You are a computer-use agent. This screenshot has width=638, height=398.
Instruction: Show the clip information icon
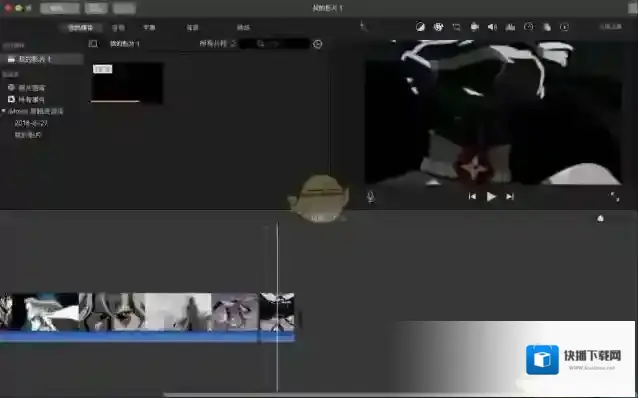(564, 27)
